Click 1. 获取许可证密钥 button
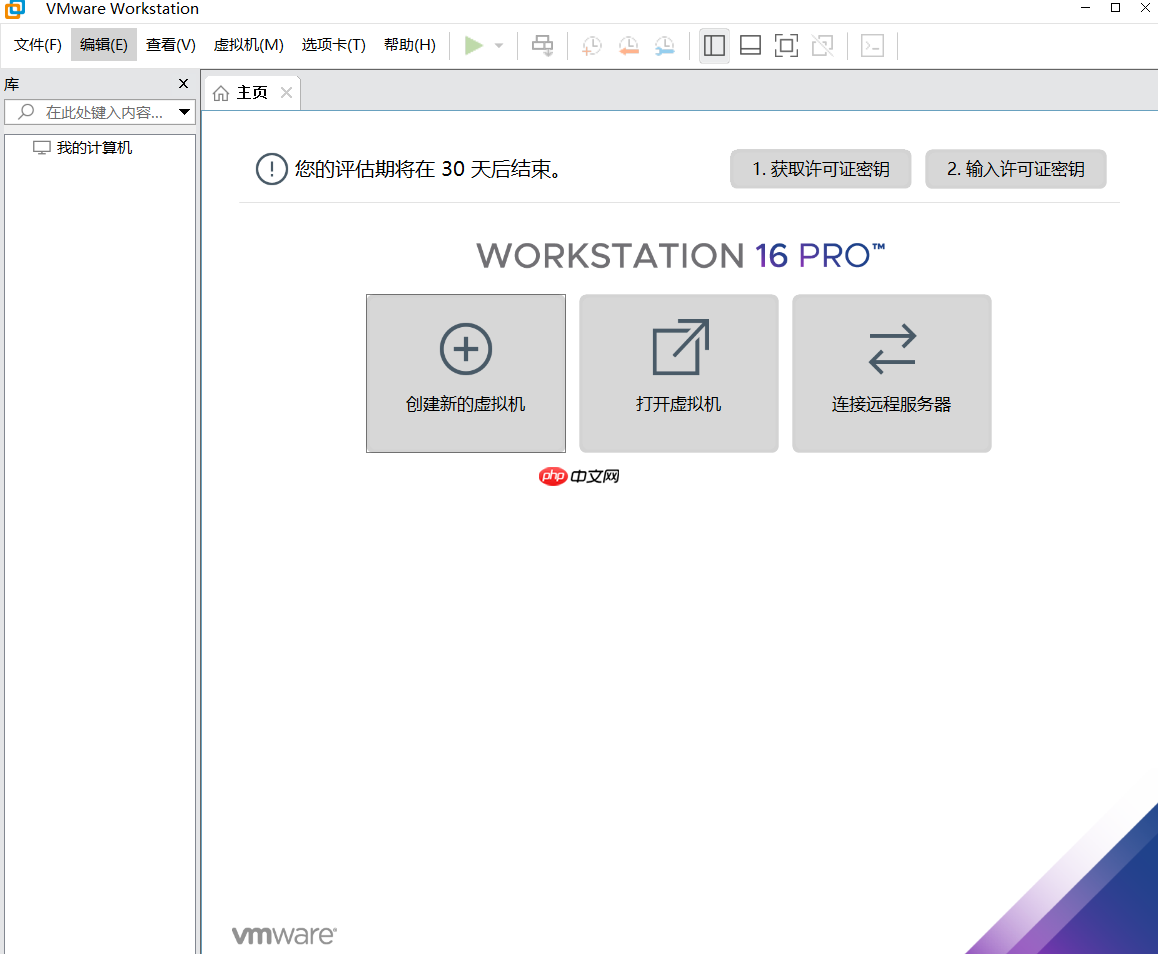Screen dimensions: 1158x954 coord(820,169)
